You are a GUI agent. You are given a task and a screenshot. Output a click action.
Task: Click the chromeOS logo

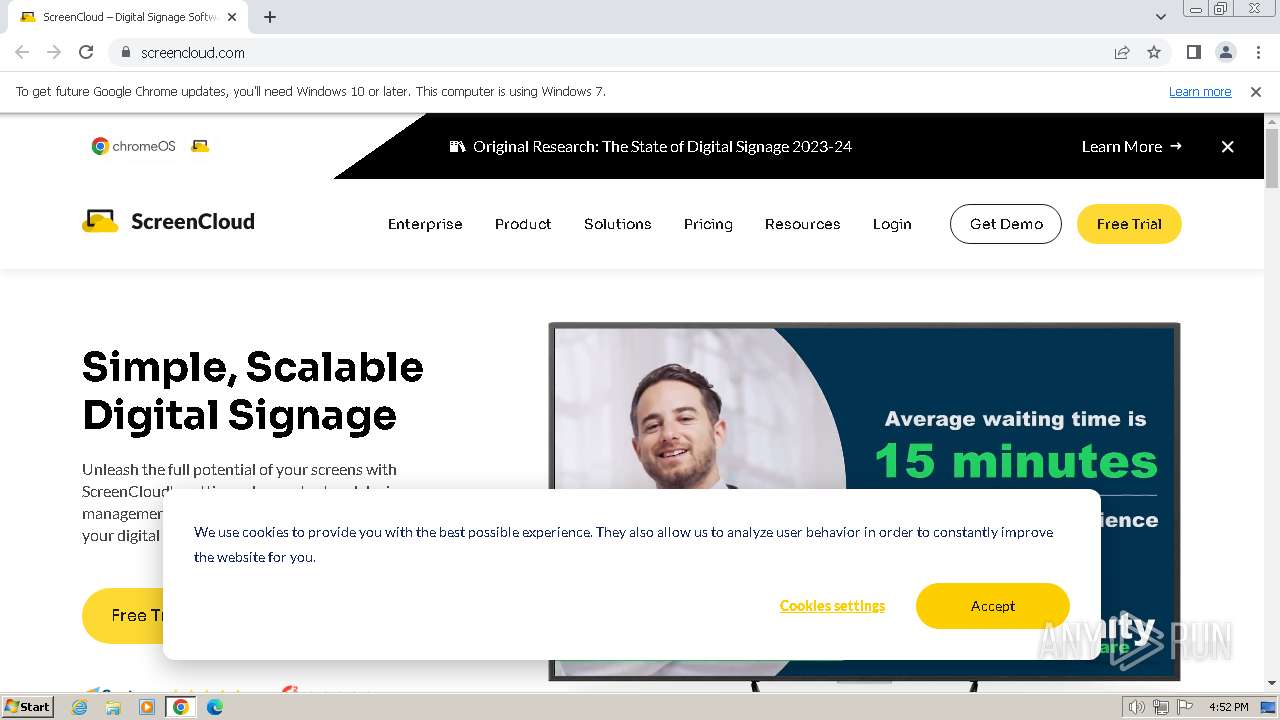point(134,146)
